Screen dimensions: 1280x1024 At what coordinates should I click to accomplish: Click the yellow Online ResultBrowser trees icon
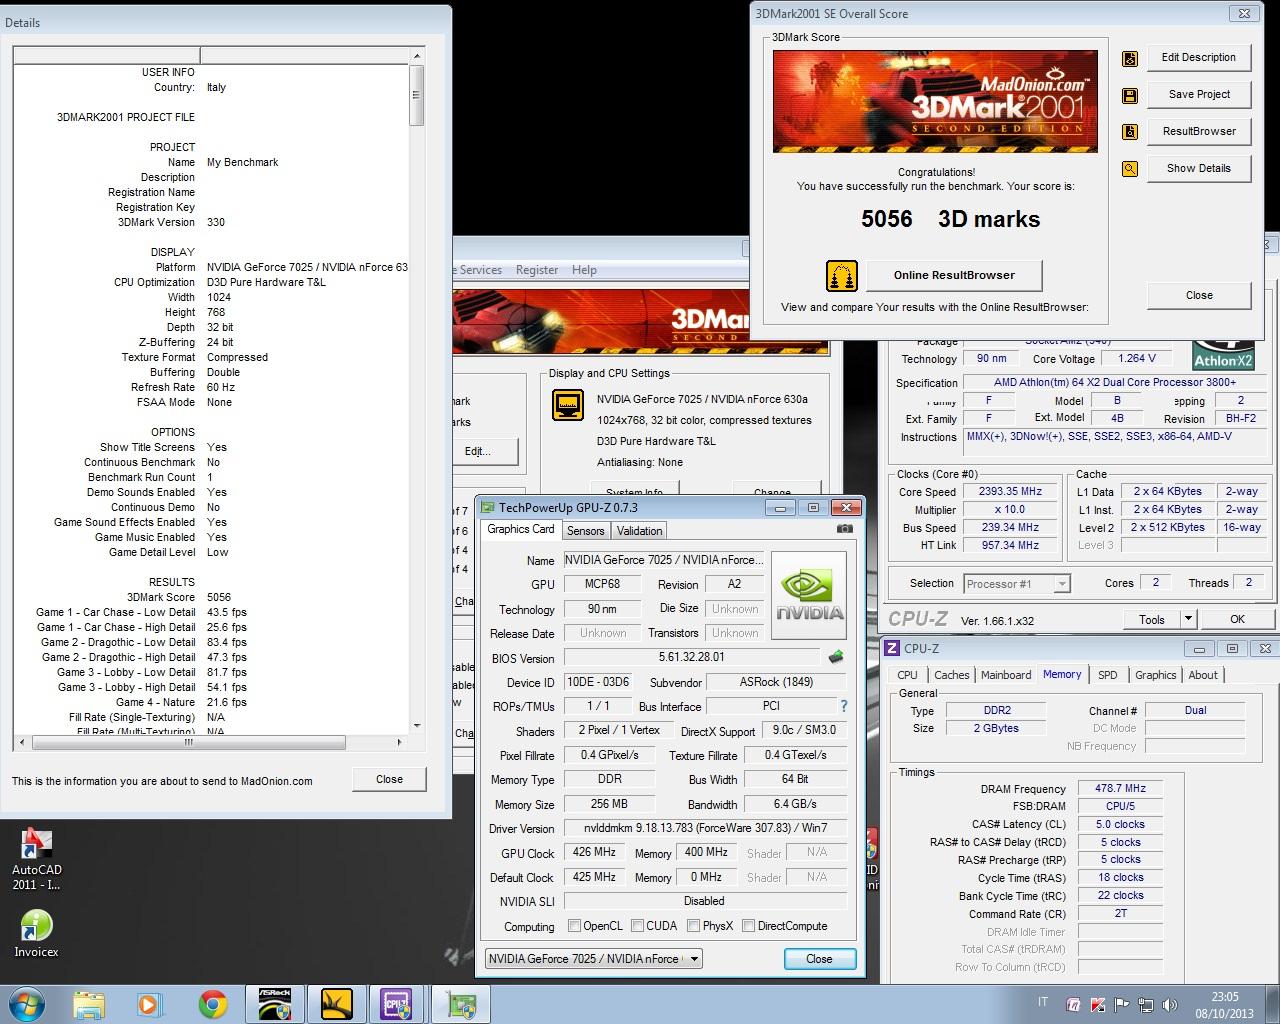[842, 275]
